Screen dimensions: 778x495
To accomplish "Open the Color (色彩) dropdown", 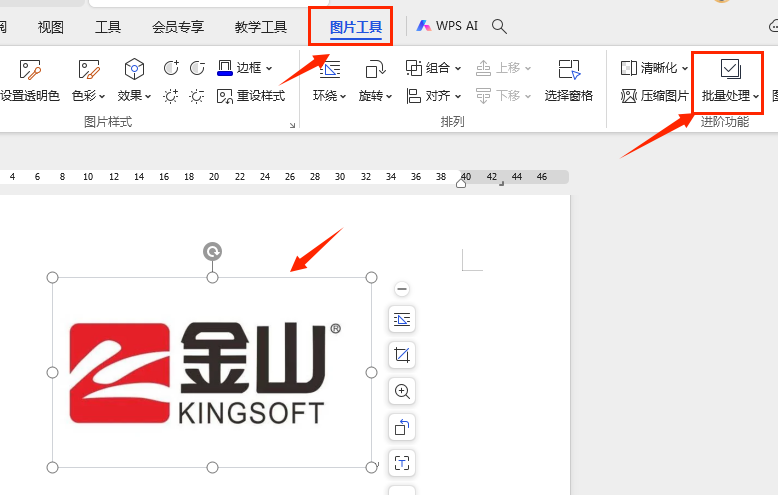I will (x=88, y=81).
